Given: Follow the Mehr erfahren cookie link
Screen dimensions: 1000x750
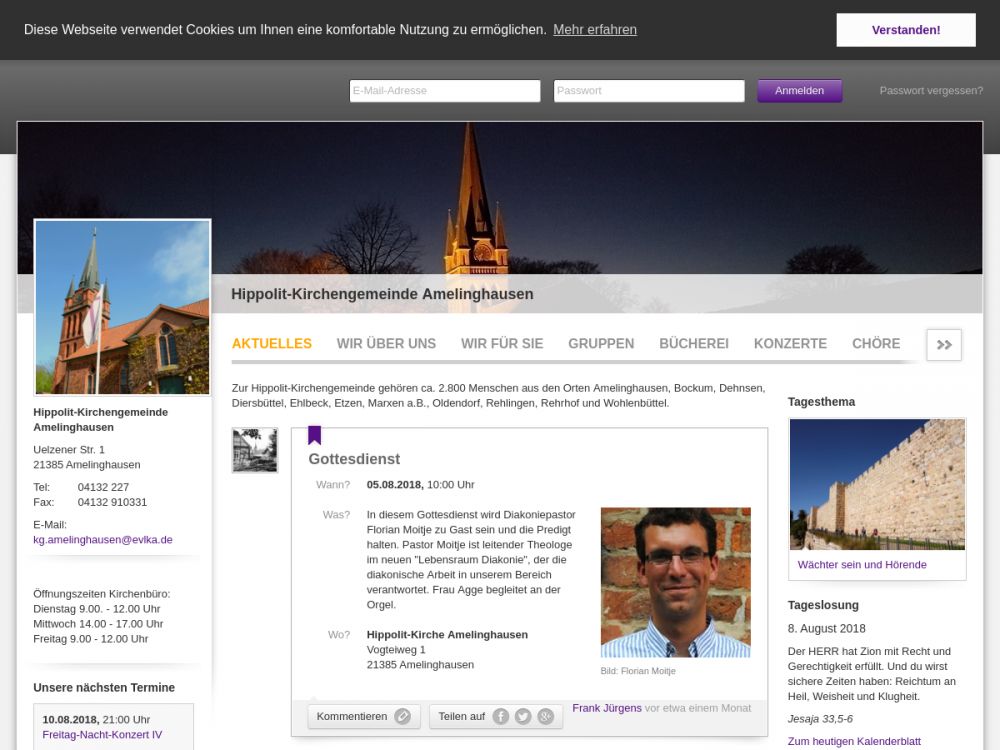Looking at the screenshot, I should [x=594, y=30].
